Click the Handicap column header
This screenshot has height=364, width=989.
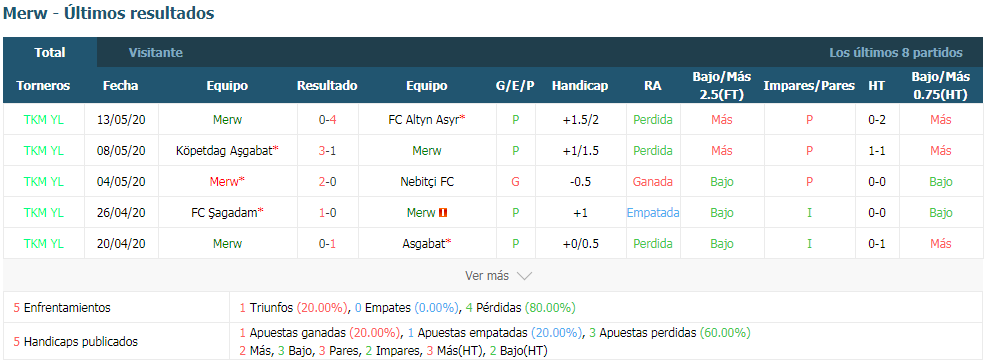click(x=580, y=86)
